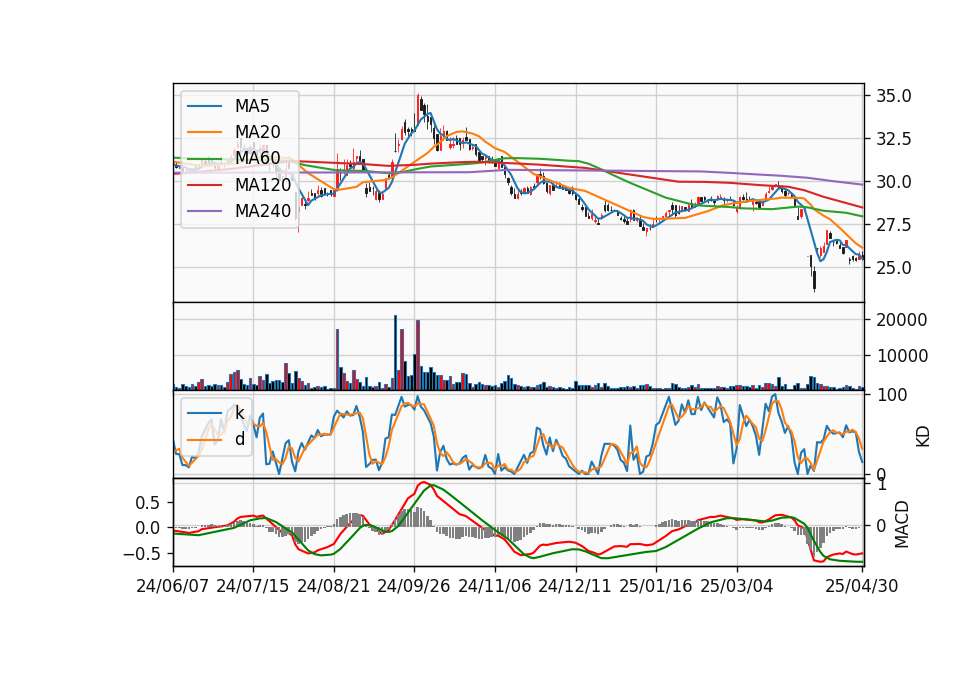This screenshot has width=960, height=690.
Task: Click the 24/08/21 date axis label
Action: [334, 586]
